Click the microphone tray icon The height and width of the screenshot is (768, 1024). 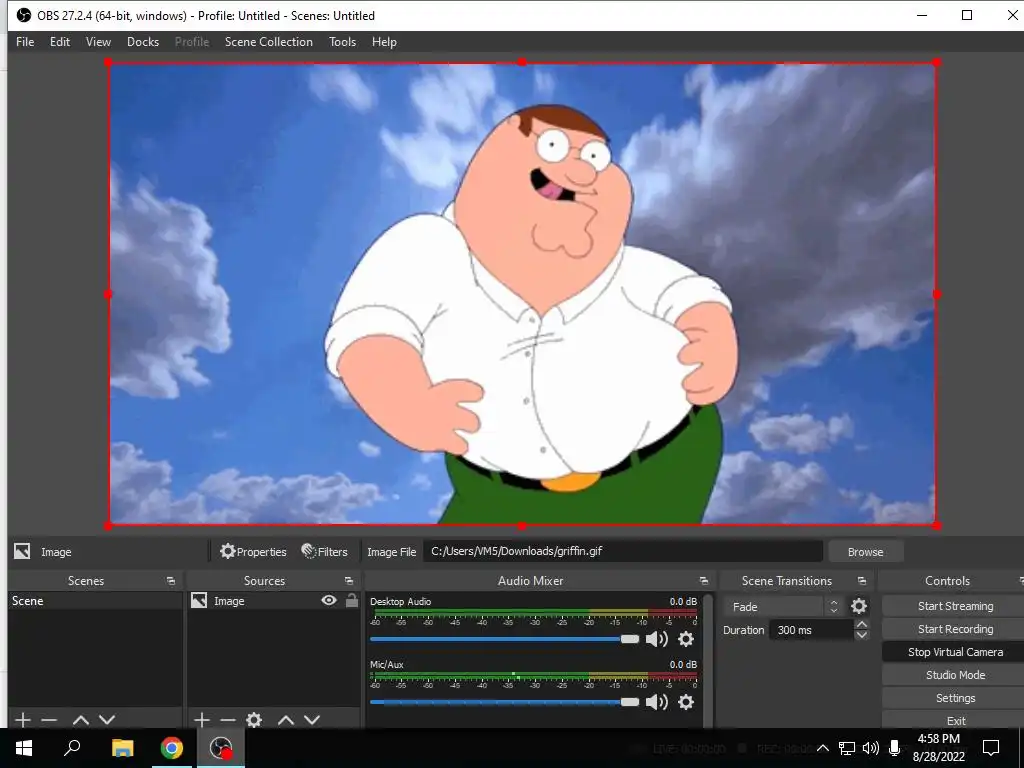(895, 748)
